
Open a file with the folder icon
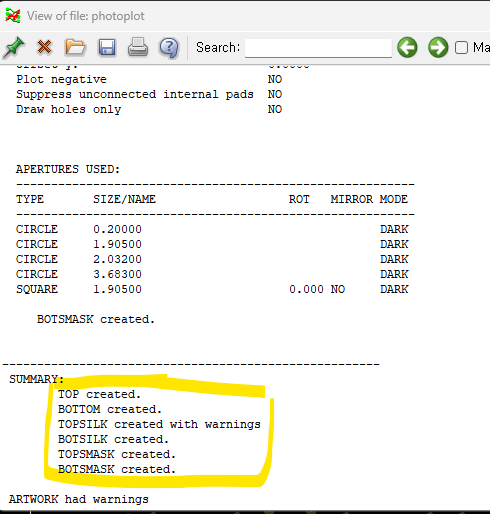75,47
